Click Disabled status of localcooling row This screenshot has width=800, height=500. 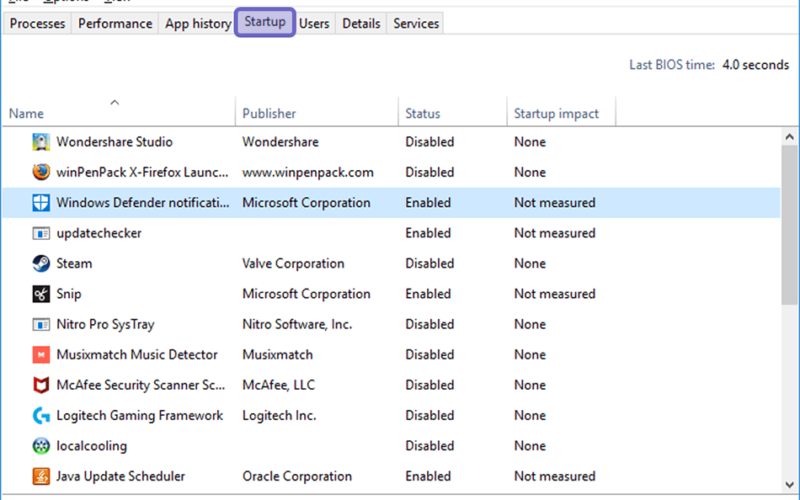coord(430,446)
